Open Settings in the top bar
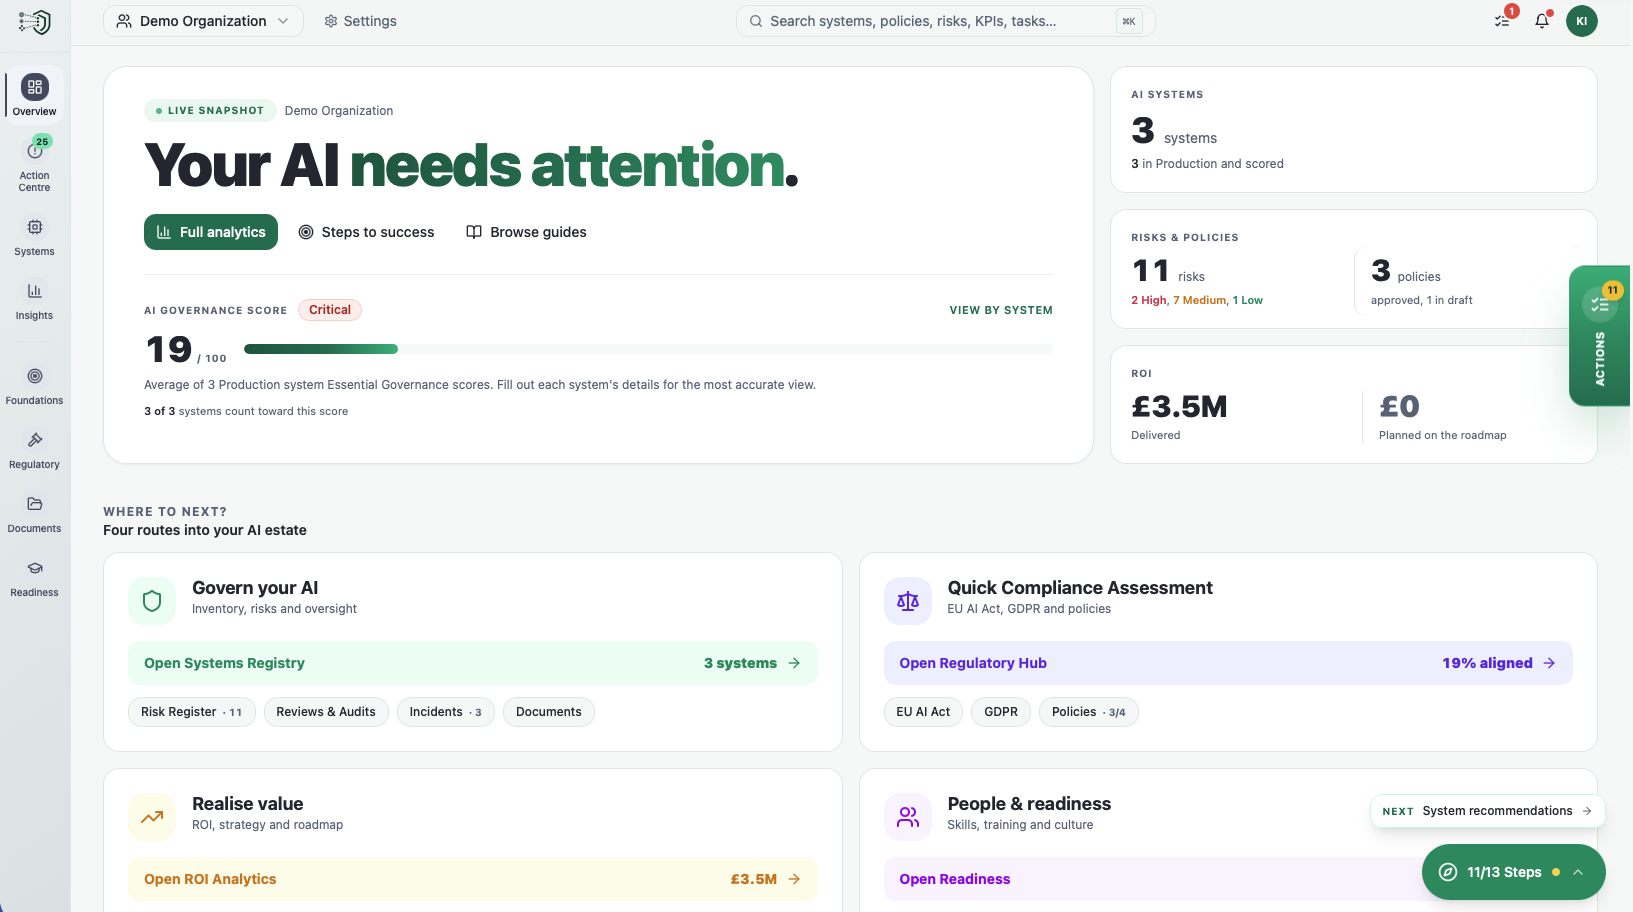 pyautogui.click(x=360, y=21)
